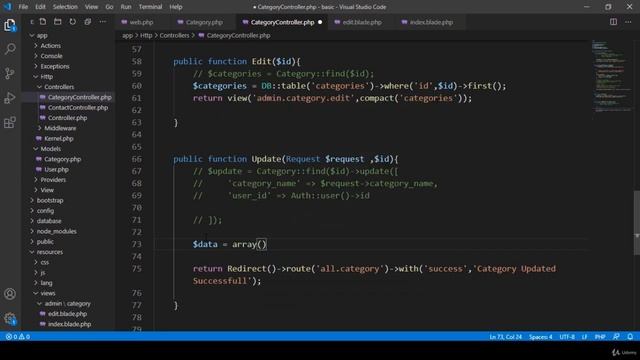Open the Help menu
The height and width of the screenshot is (360, 640).
[x=176, y=7]
